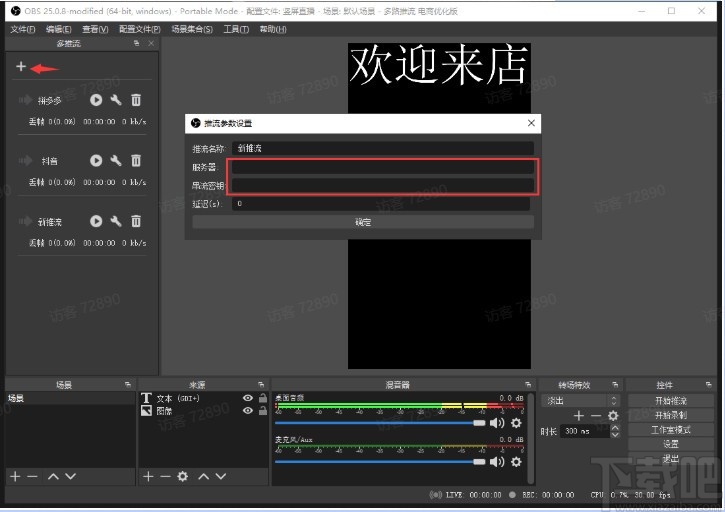The width and height of the screenshot is (725, 512).
Task: Open the 帮助(H) menu
Action: (x=273, y=29)
